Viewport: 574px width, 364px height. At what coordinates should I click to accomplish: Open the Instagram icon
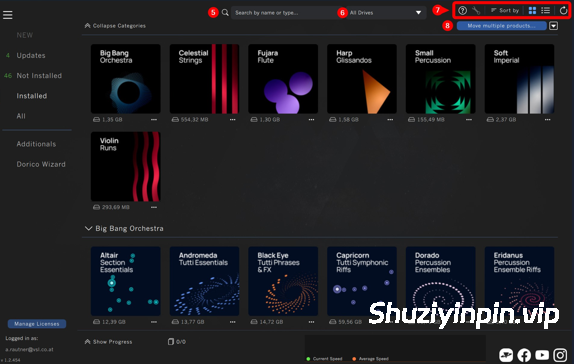560,355
